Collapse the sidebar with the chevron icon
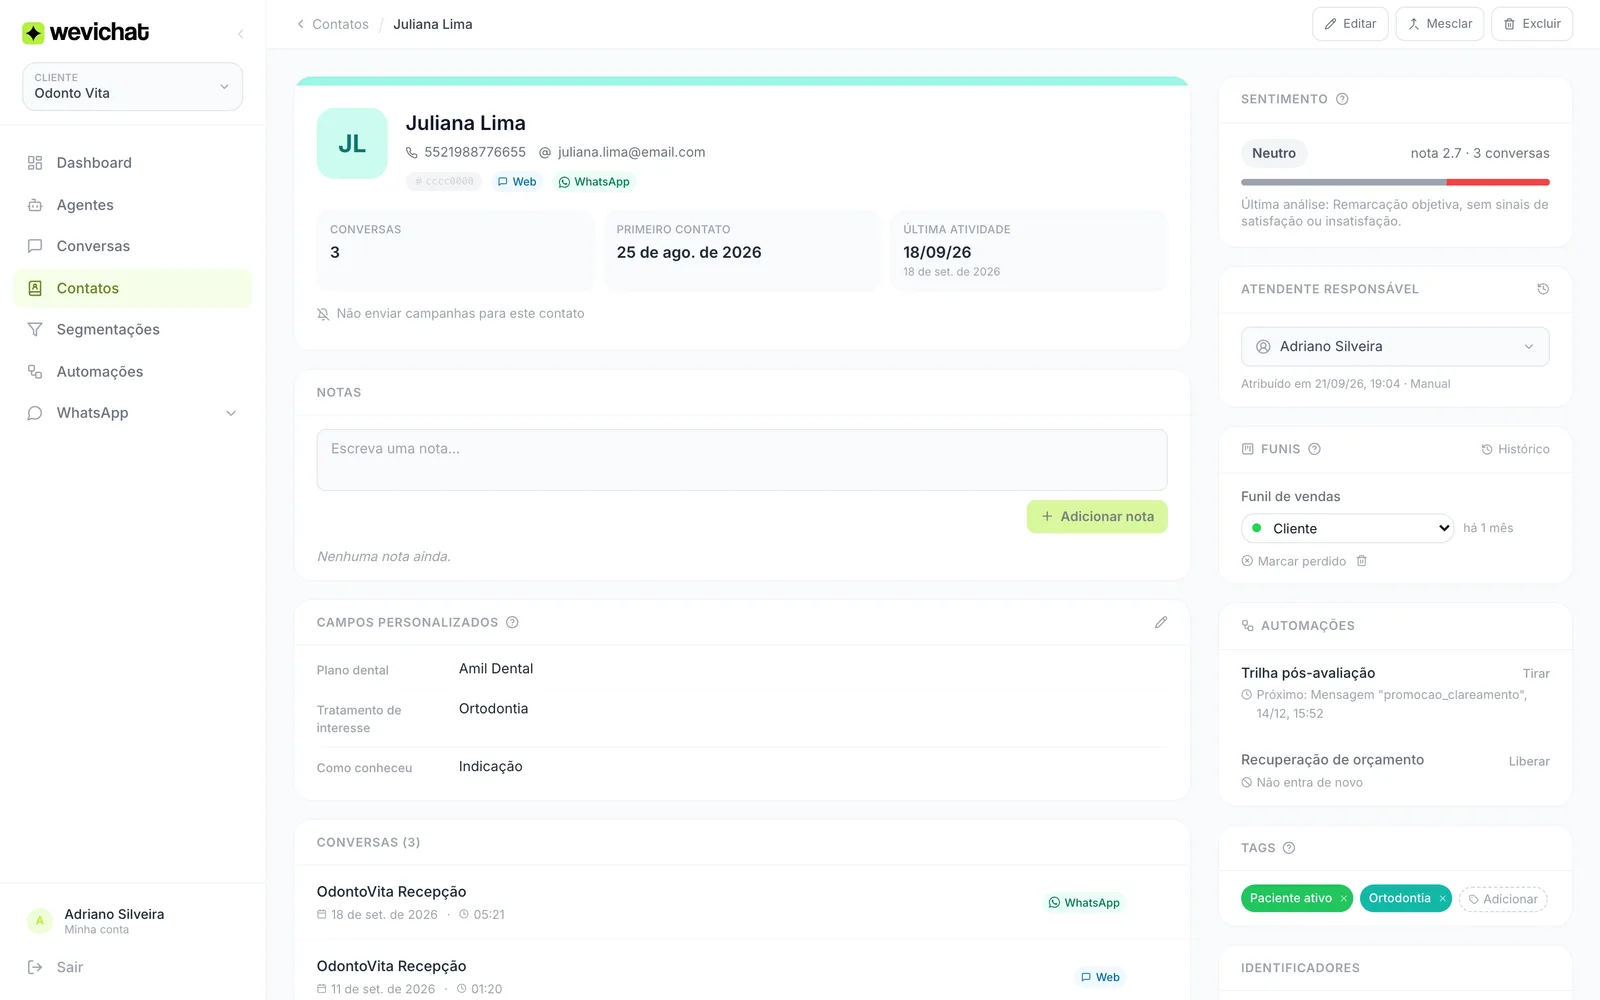The image size is (1600, 1000). click(x=240, y=34)
